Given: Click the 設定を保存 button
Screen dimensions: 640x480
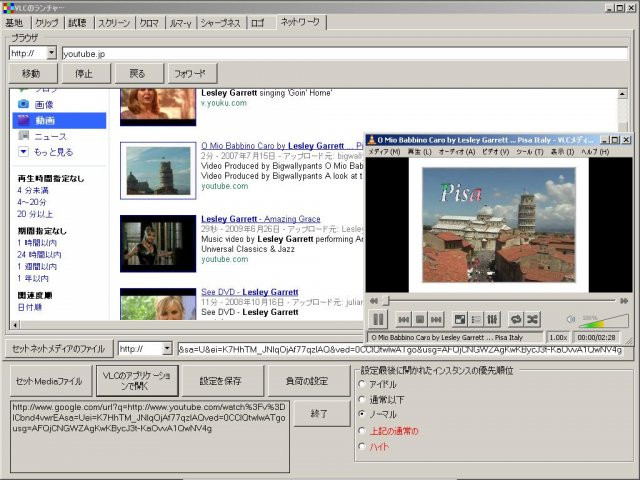Looking at the screenshot, I should tap(220, 381).
